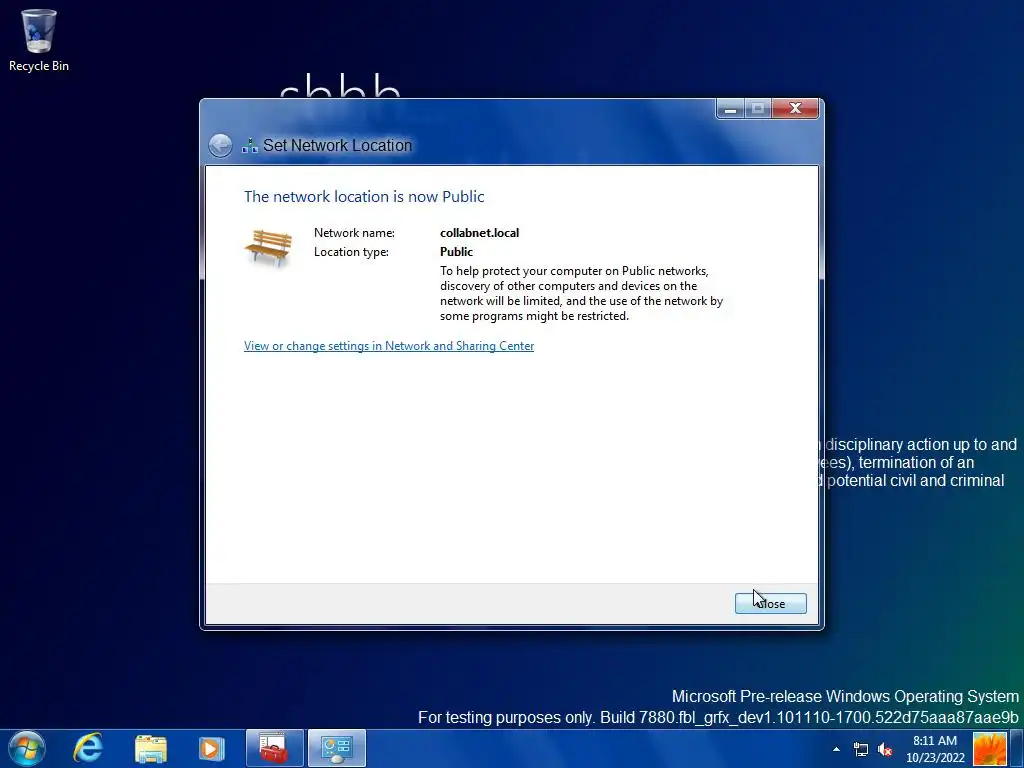The image size is (1024, 768).
Task: Open the Windows Start orb
Action: pos(26,748)
